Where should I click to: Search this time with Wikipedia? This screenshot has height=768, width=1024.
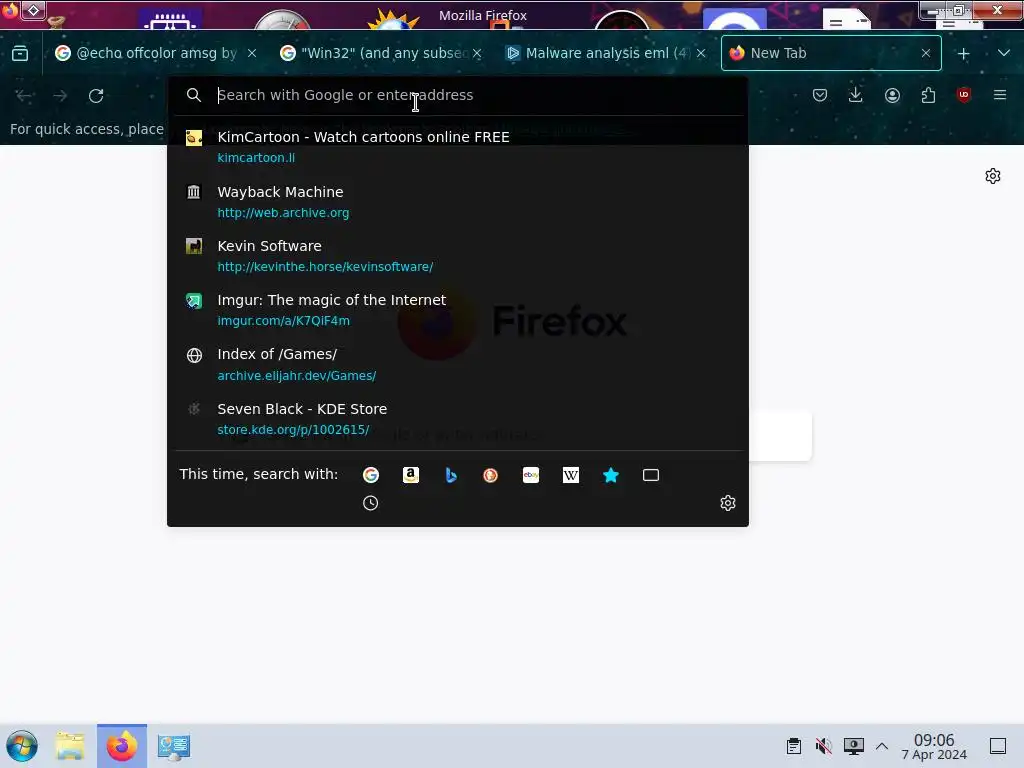pos(571,475)
